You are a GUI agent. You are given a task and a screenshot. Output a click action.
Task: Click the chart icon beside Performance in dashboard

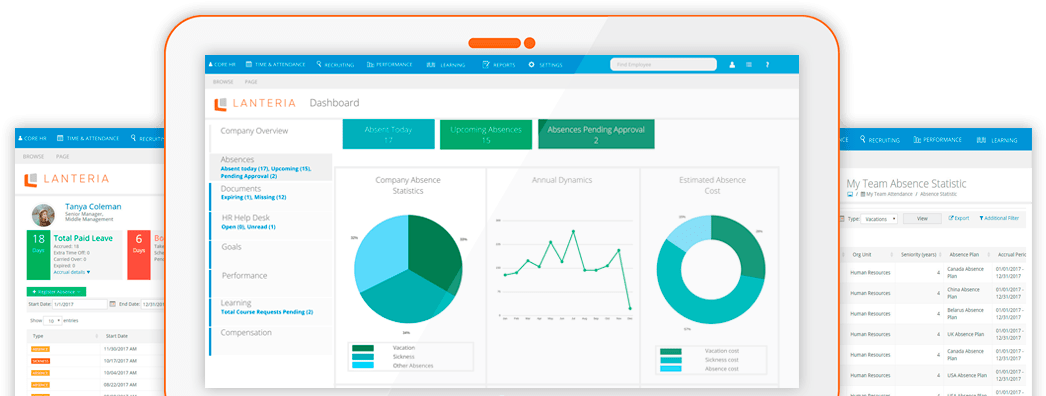370,65
